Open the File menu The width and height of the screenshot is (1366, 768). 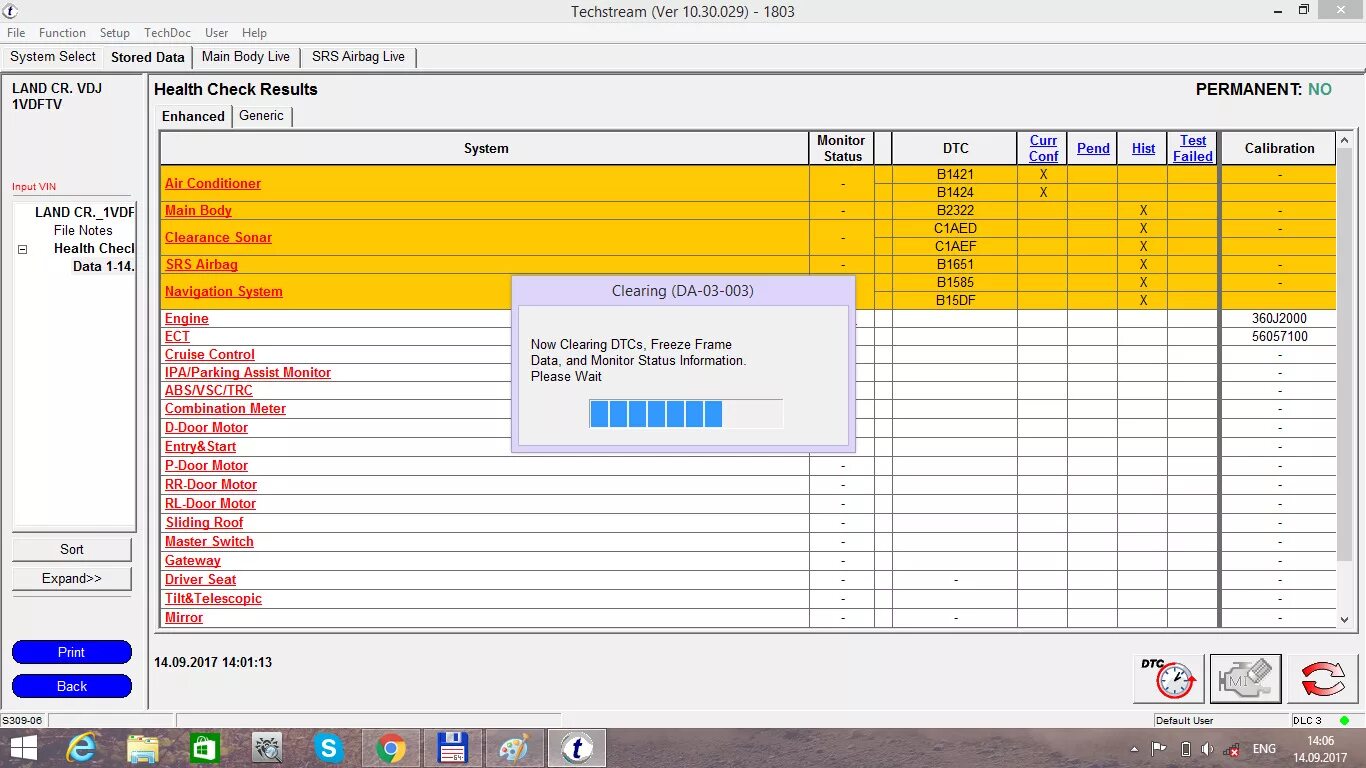click(x=16, y=33)
